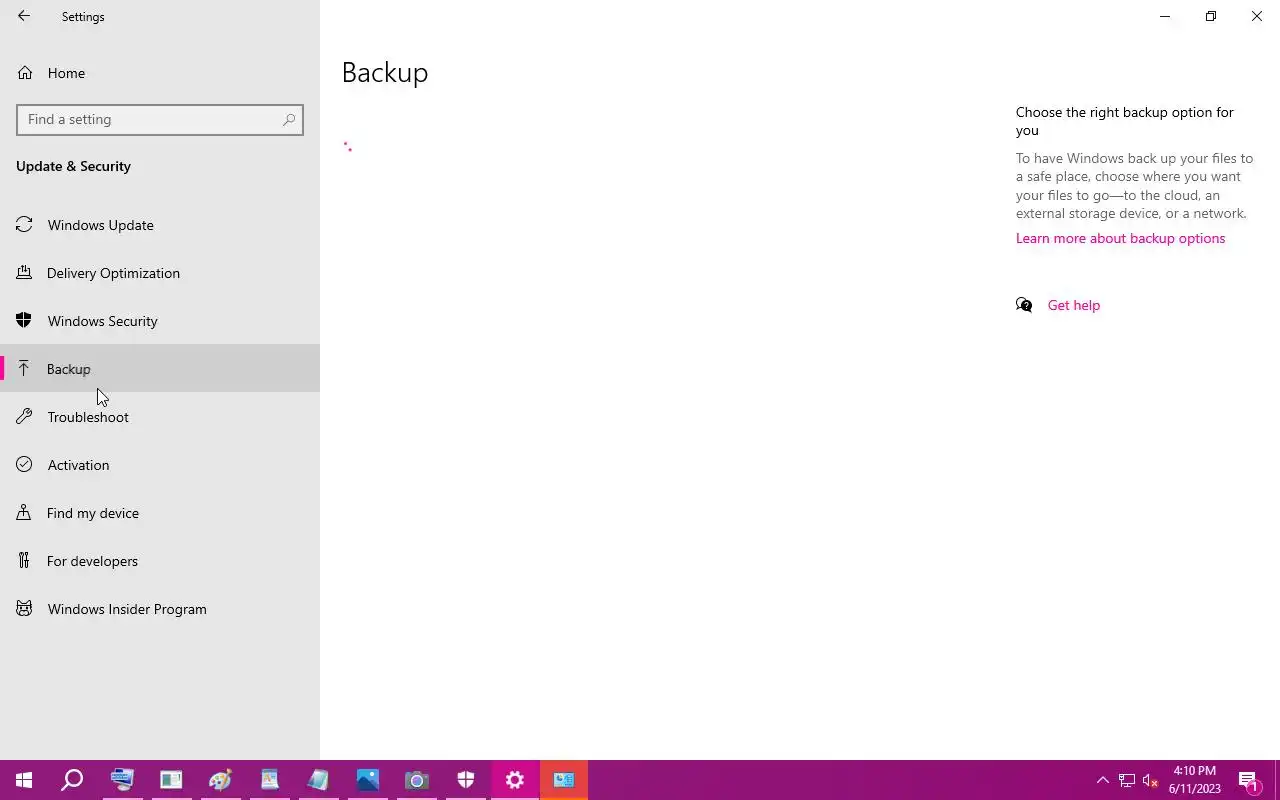Open the network status tray icon

(1127, 780)
